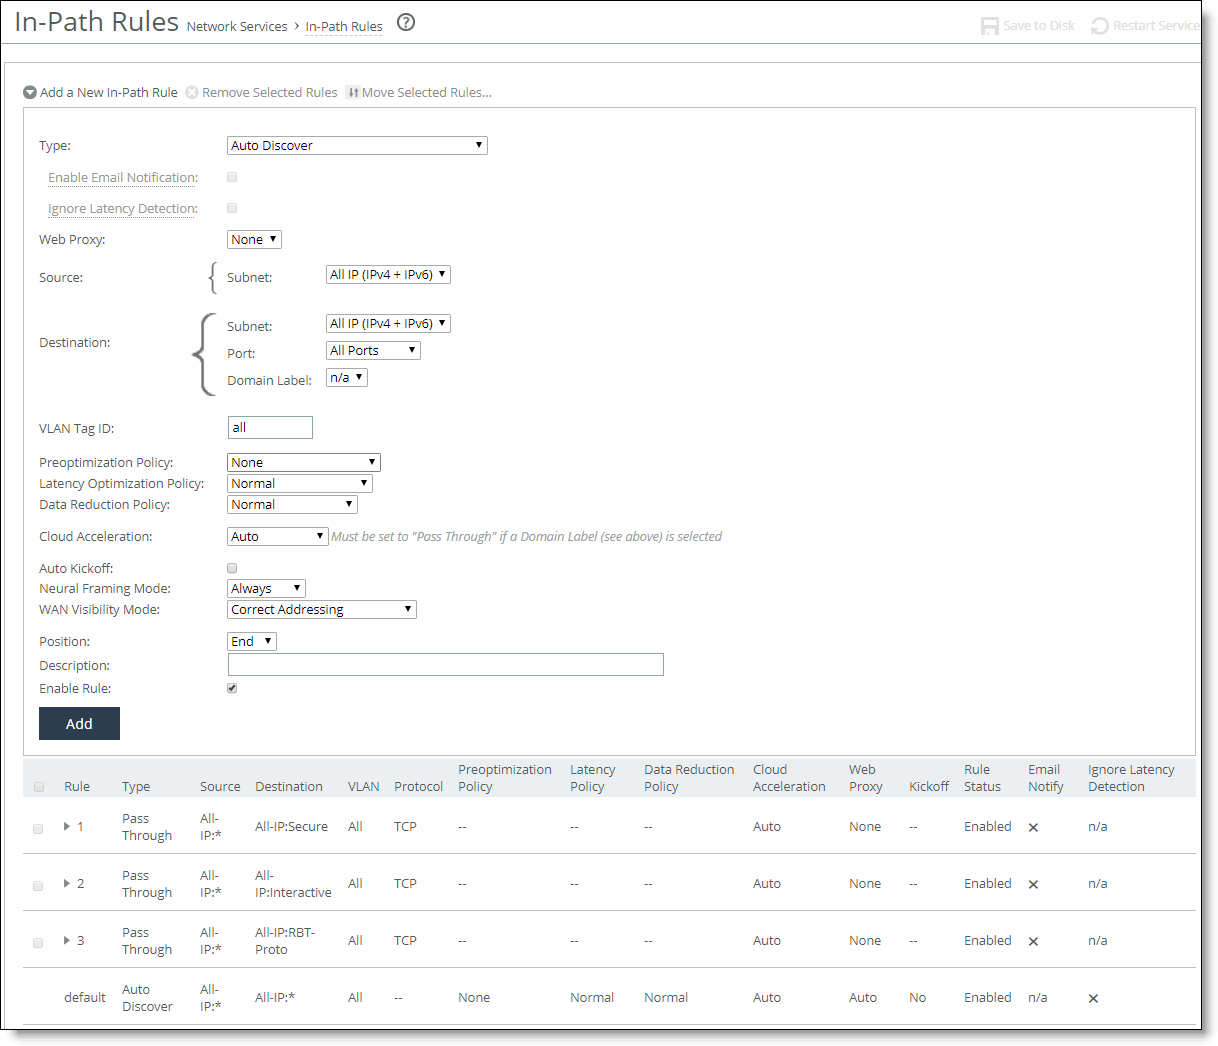The image size is (1218, 1046).
Task: Select the checkbox for rule 2
Action: pyautogui.click(x=38, y=885)
